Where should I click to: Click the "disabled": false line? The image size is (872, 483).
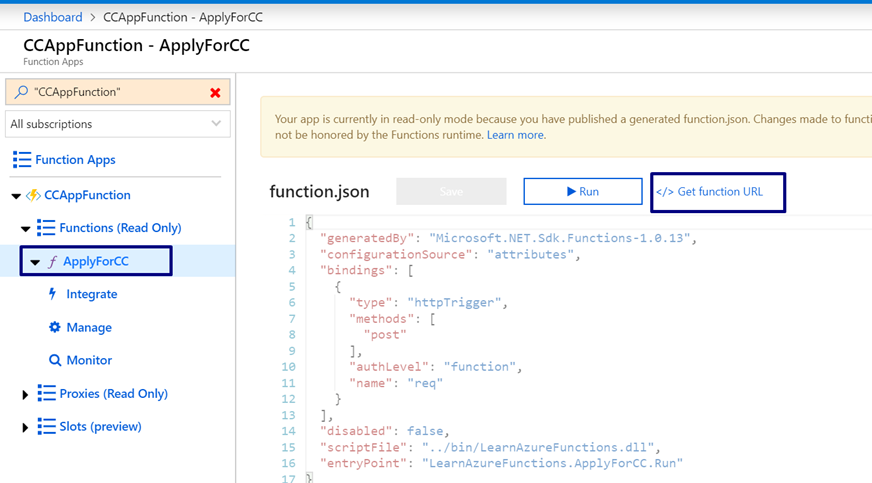(x=384, y=431)
